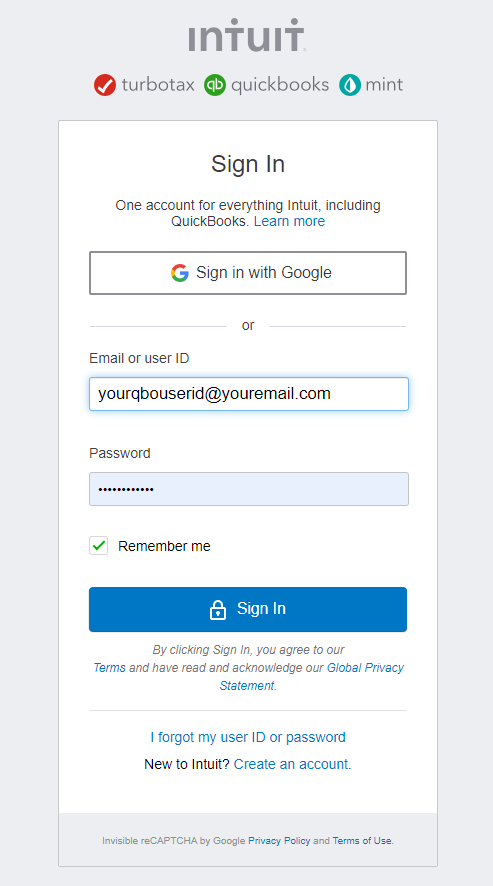The height and width of the screenshot is (886, 493).
Task: Click the quickbooks brand text
Action: click(280, 85)
